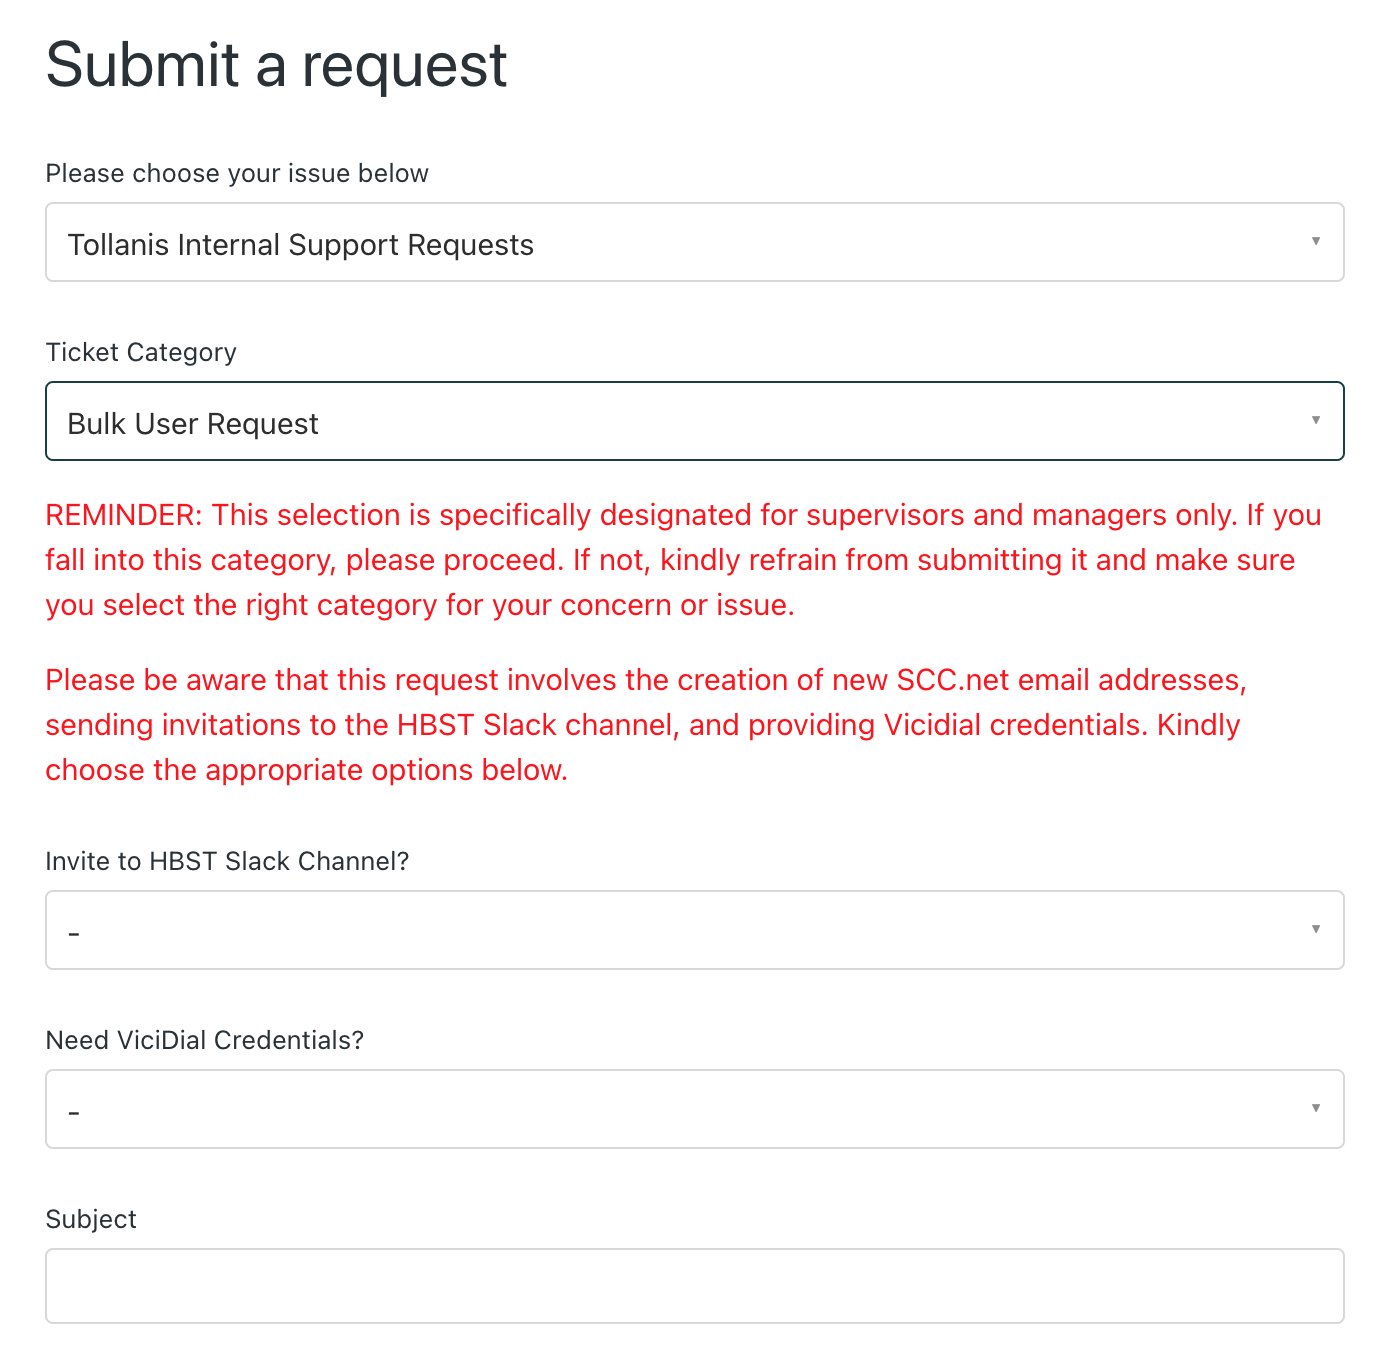1390x1362 pixels.
Task: Open the Need ViciDial Credentials dropdown
Action: pyautogui.click(x=694, y=1109)
